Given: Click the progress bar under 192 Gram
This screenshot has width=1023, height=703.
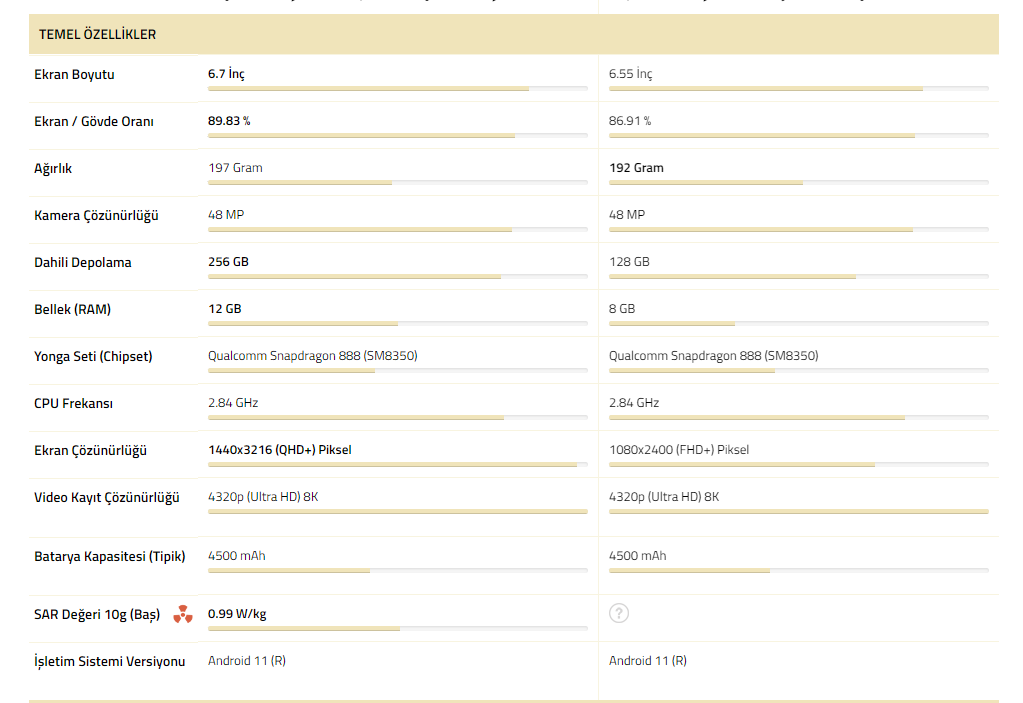Looking at the screenshot, I should tap(799, 183).
